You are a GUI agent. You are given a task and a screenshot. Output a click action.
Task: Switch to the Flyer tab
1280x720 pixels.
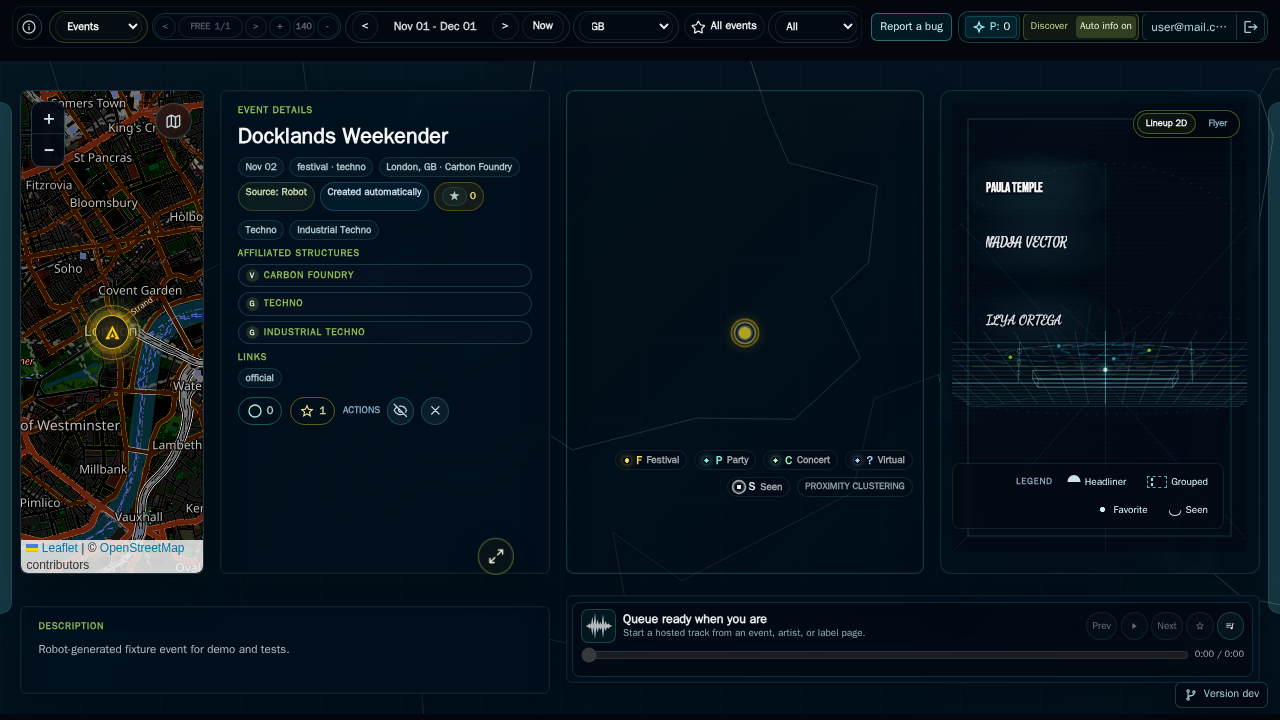(1218, 124)
